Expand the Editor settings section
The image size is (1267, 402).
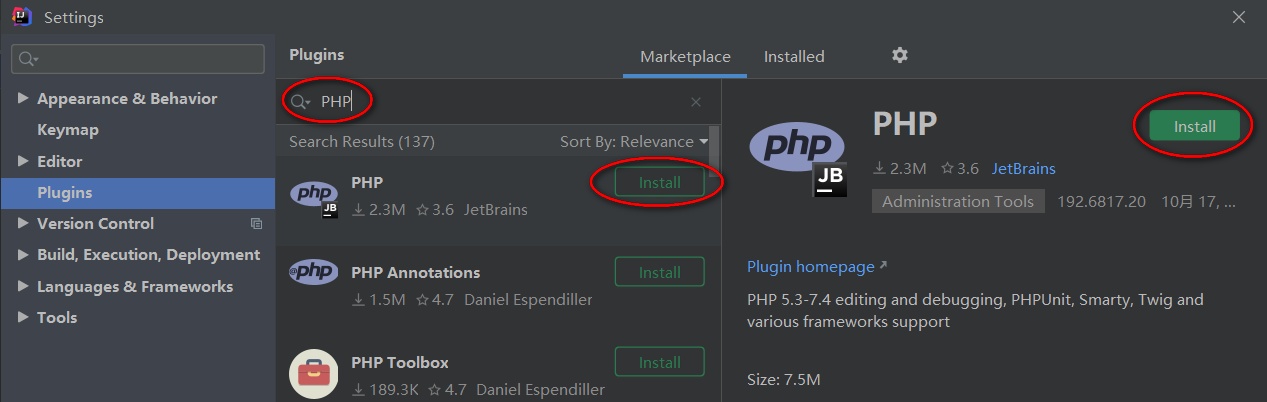(23, 161)
